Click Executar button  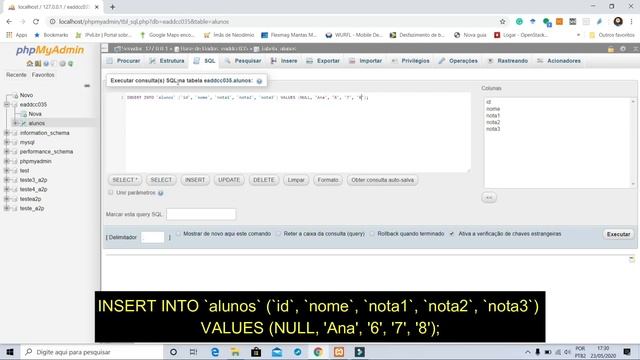[x=618, y=234]
